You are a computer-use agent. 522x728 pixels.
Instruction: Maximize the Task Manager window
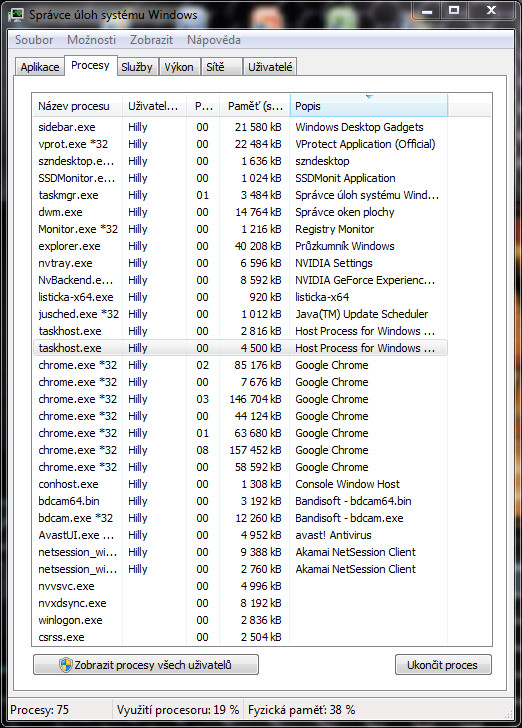[454, 11]
